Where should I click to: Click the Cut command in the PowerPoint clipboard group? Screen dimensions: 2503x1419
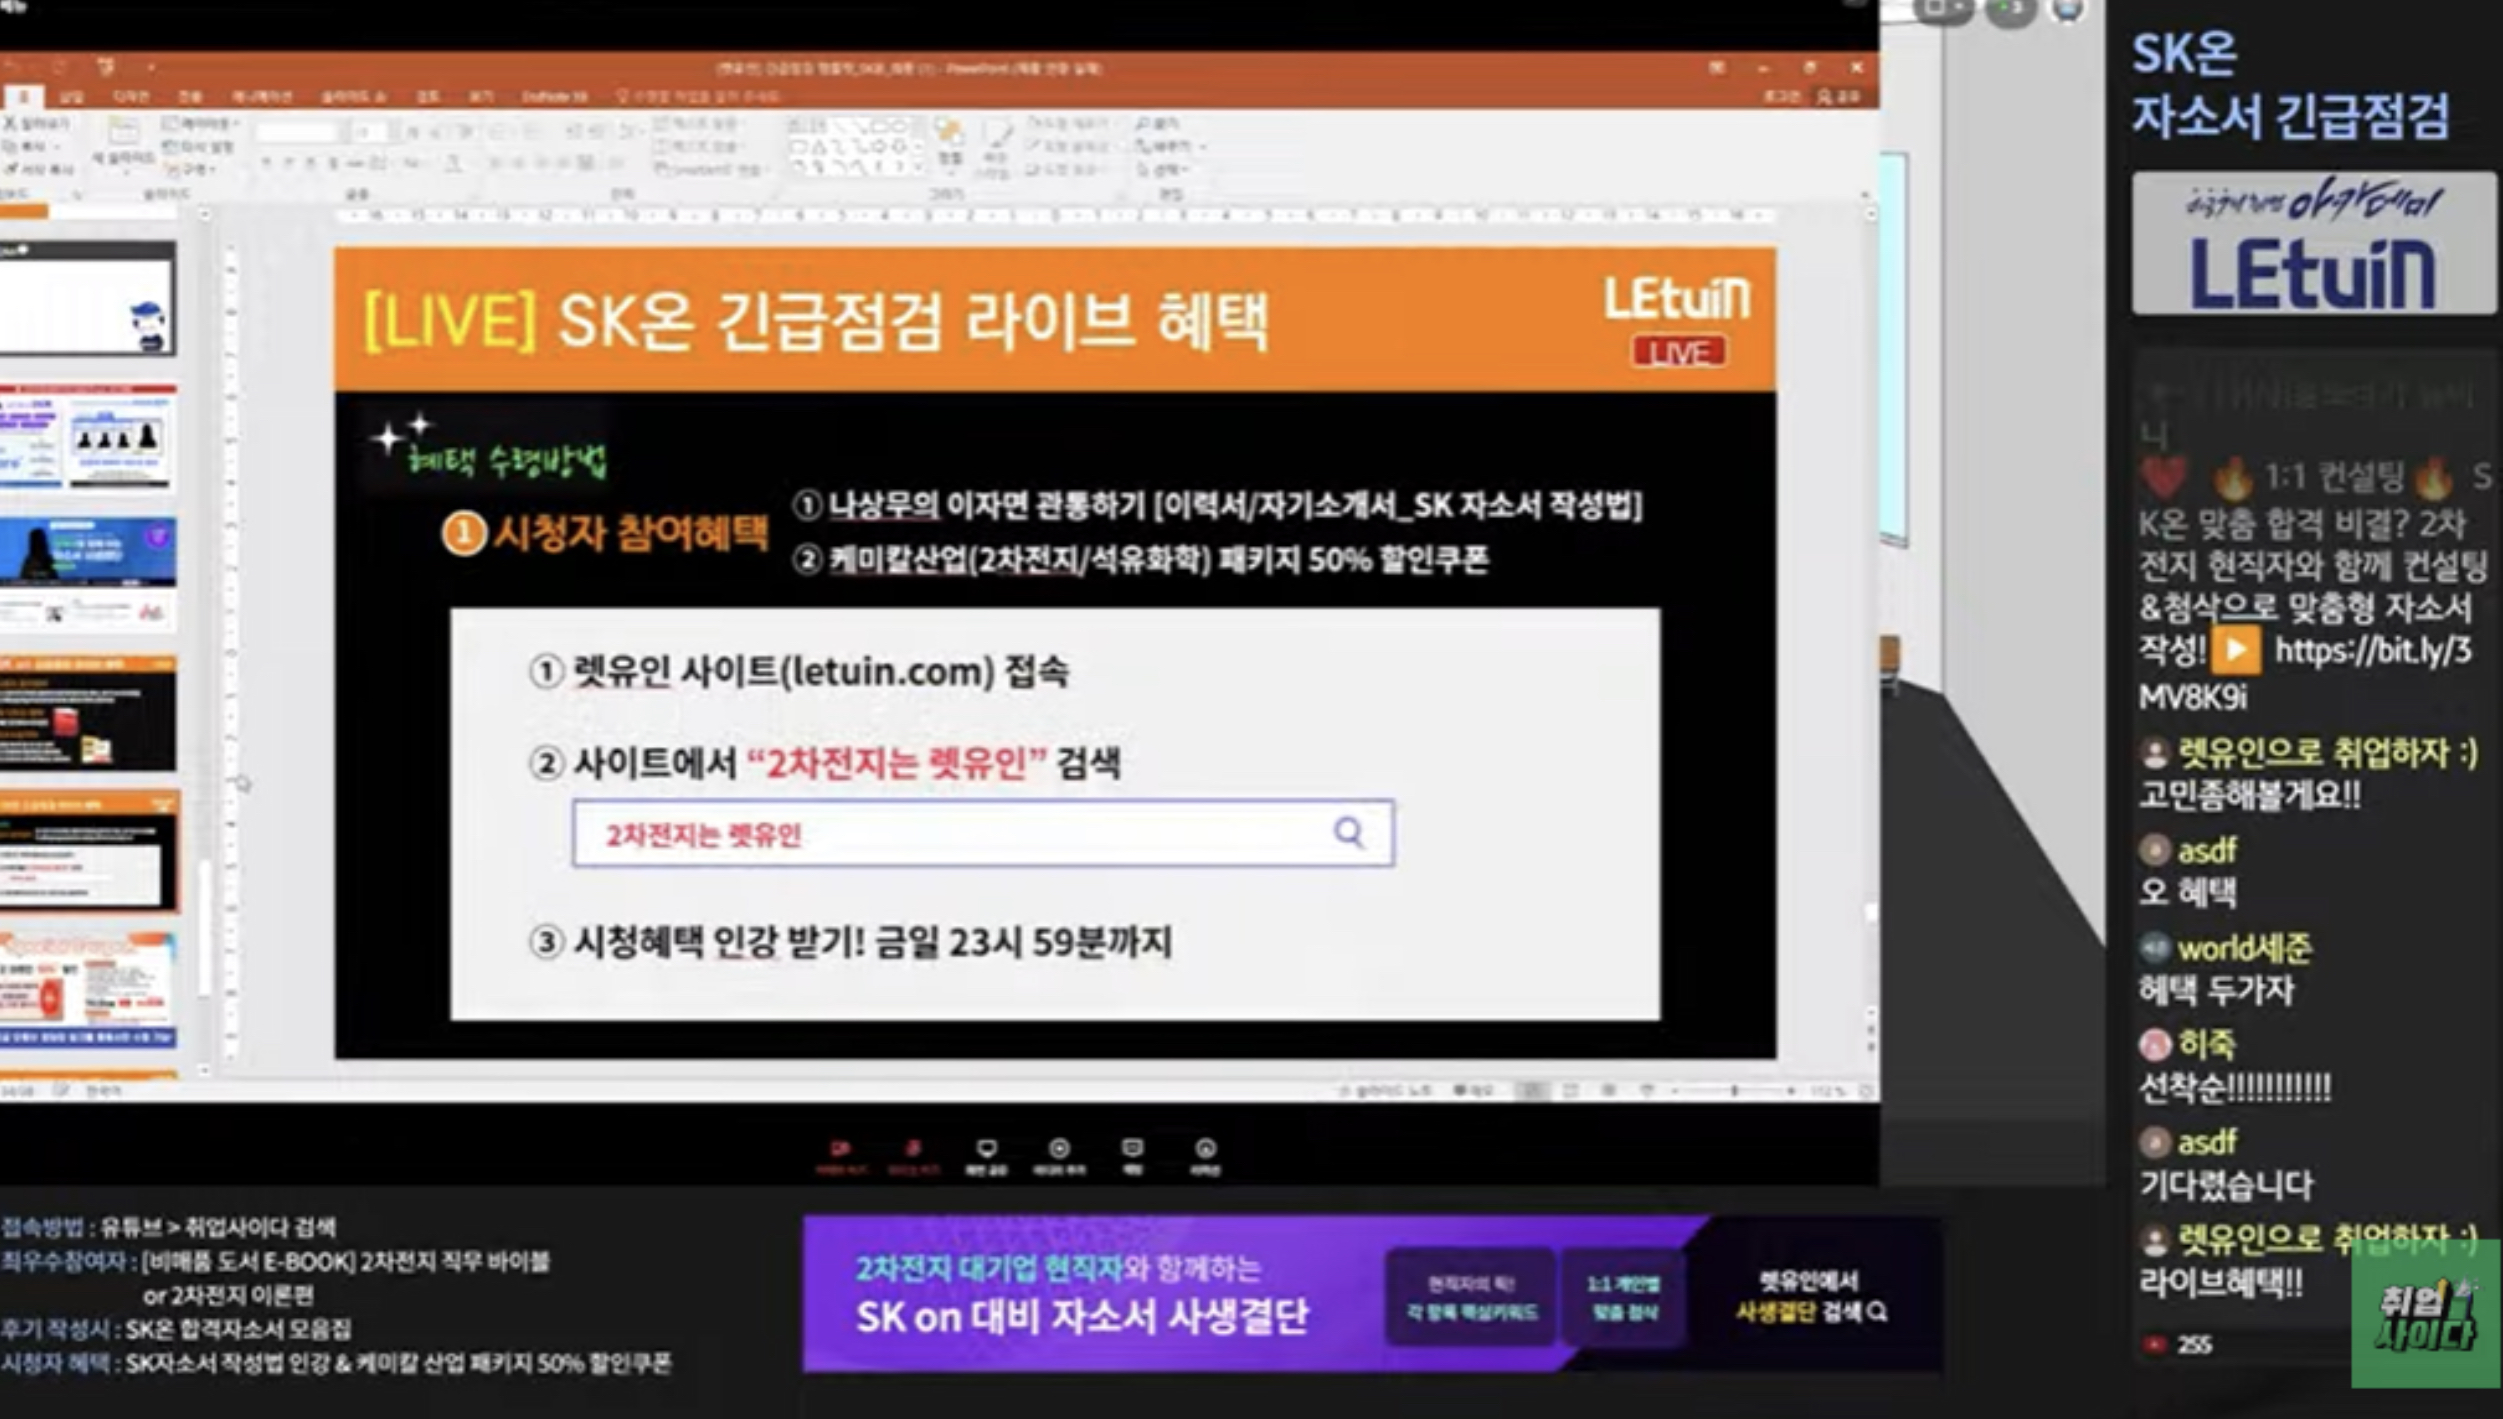[x=37, y=123]
